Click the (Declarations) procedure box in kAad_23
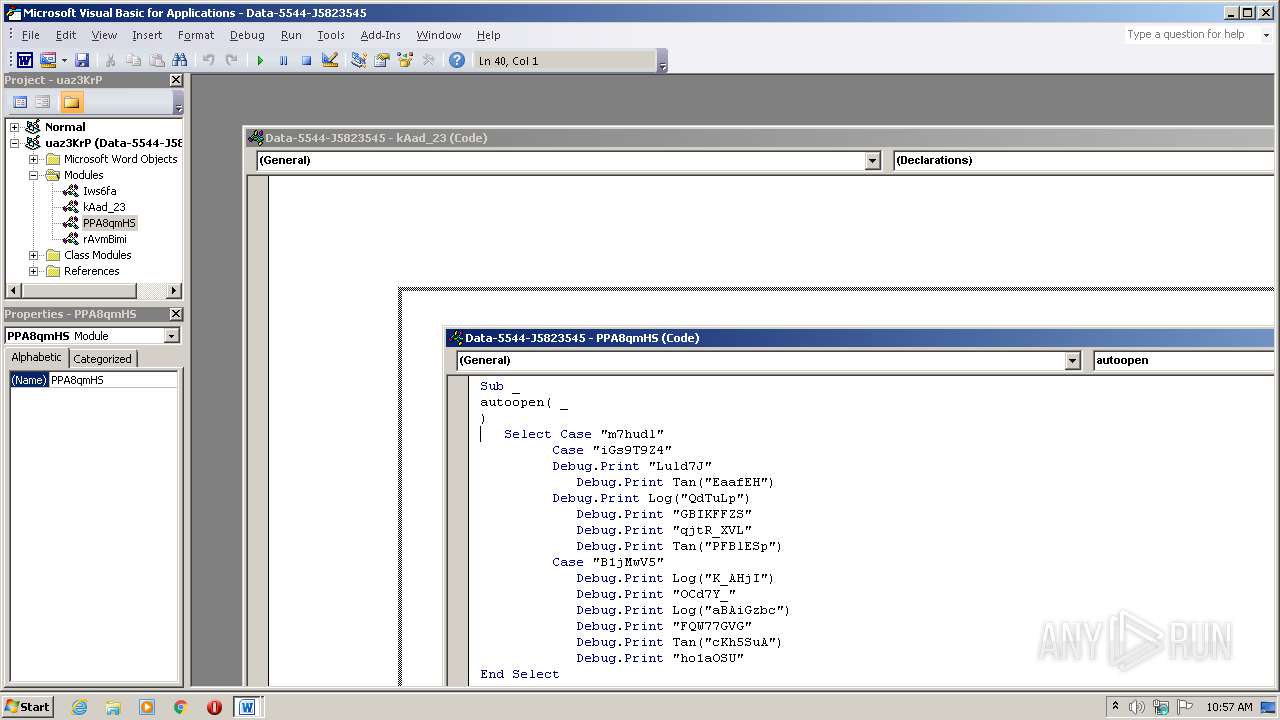This screenshot has height=720, width=1280. click(x=1084, y=160)
